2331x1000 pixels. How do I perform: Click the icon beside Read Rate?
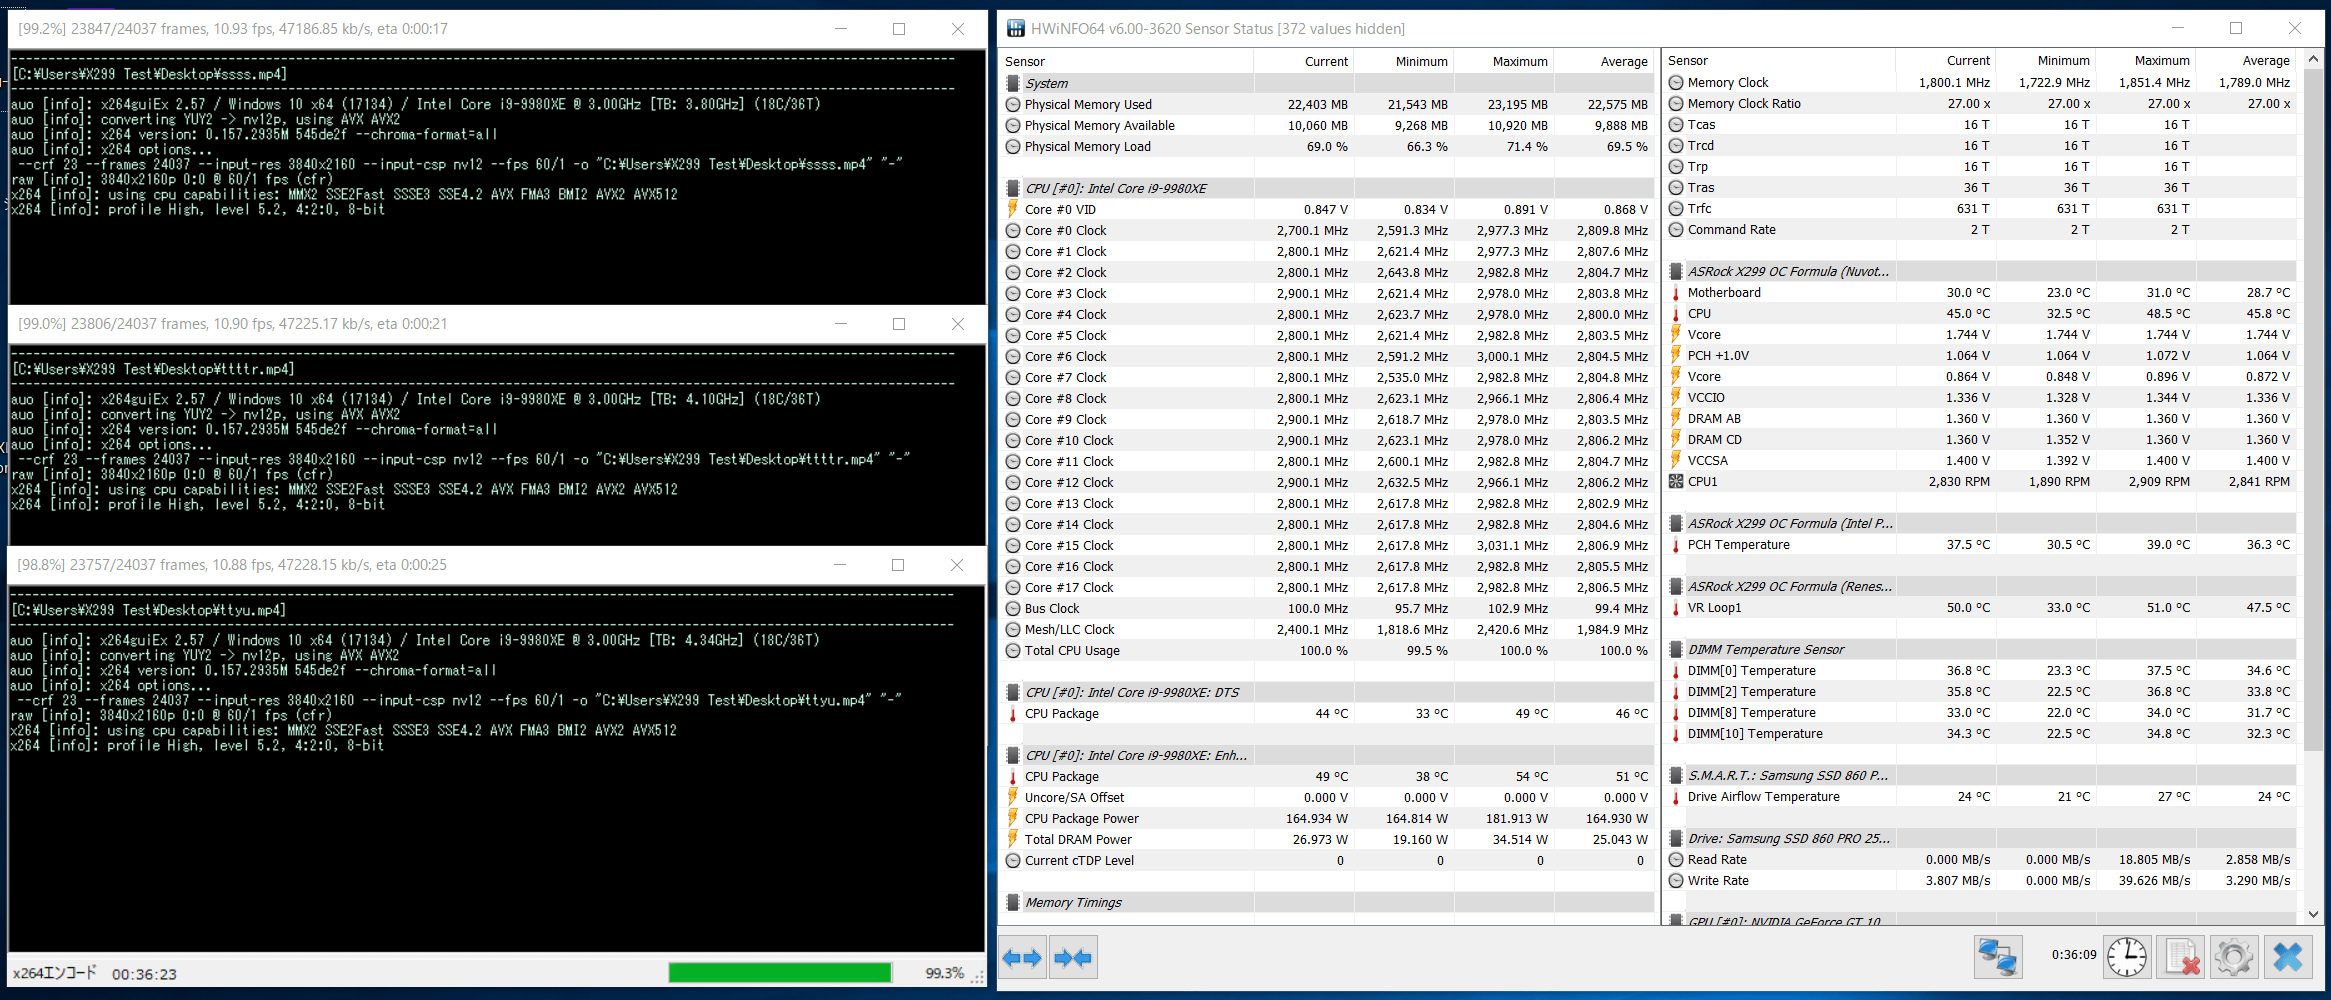[1676, 860]
